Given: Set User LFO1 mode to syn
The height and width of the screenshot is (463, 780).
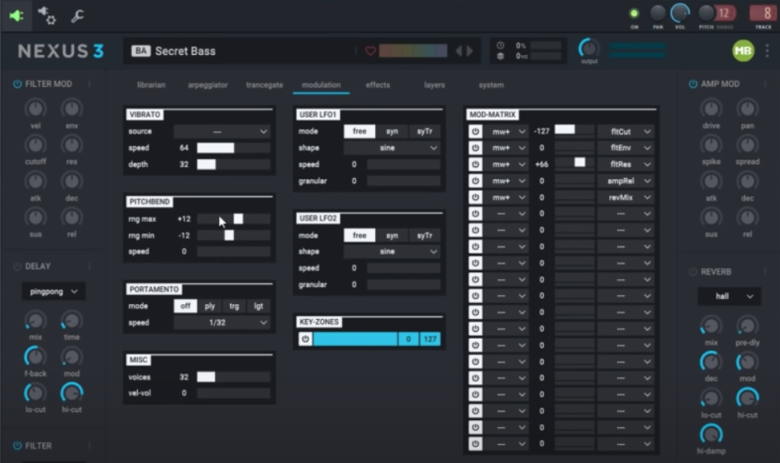Looking at the screenshot, I should [392, 132].
